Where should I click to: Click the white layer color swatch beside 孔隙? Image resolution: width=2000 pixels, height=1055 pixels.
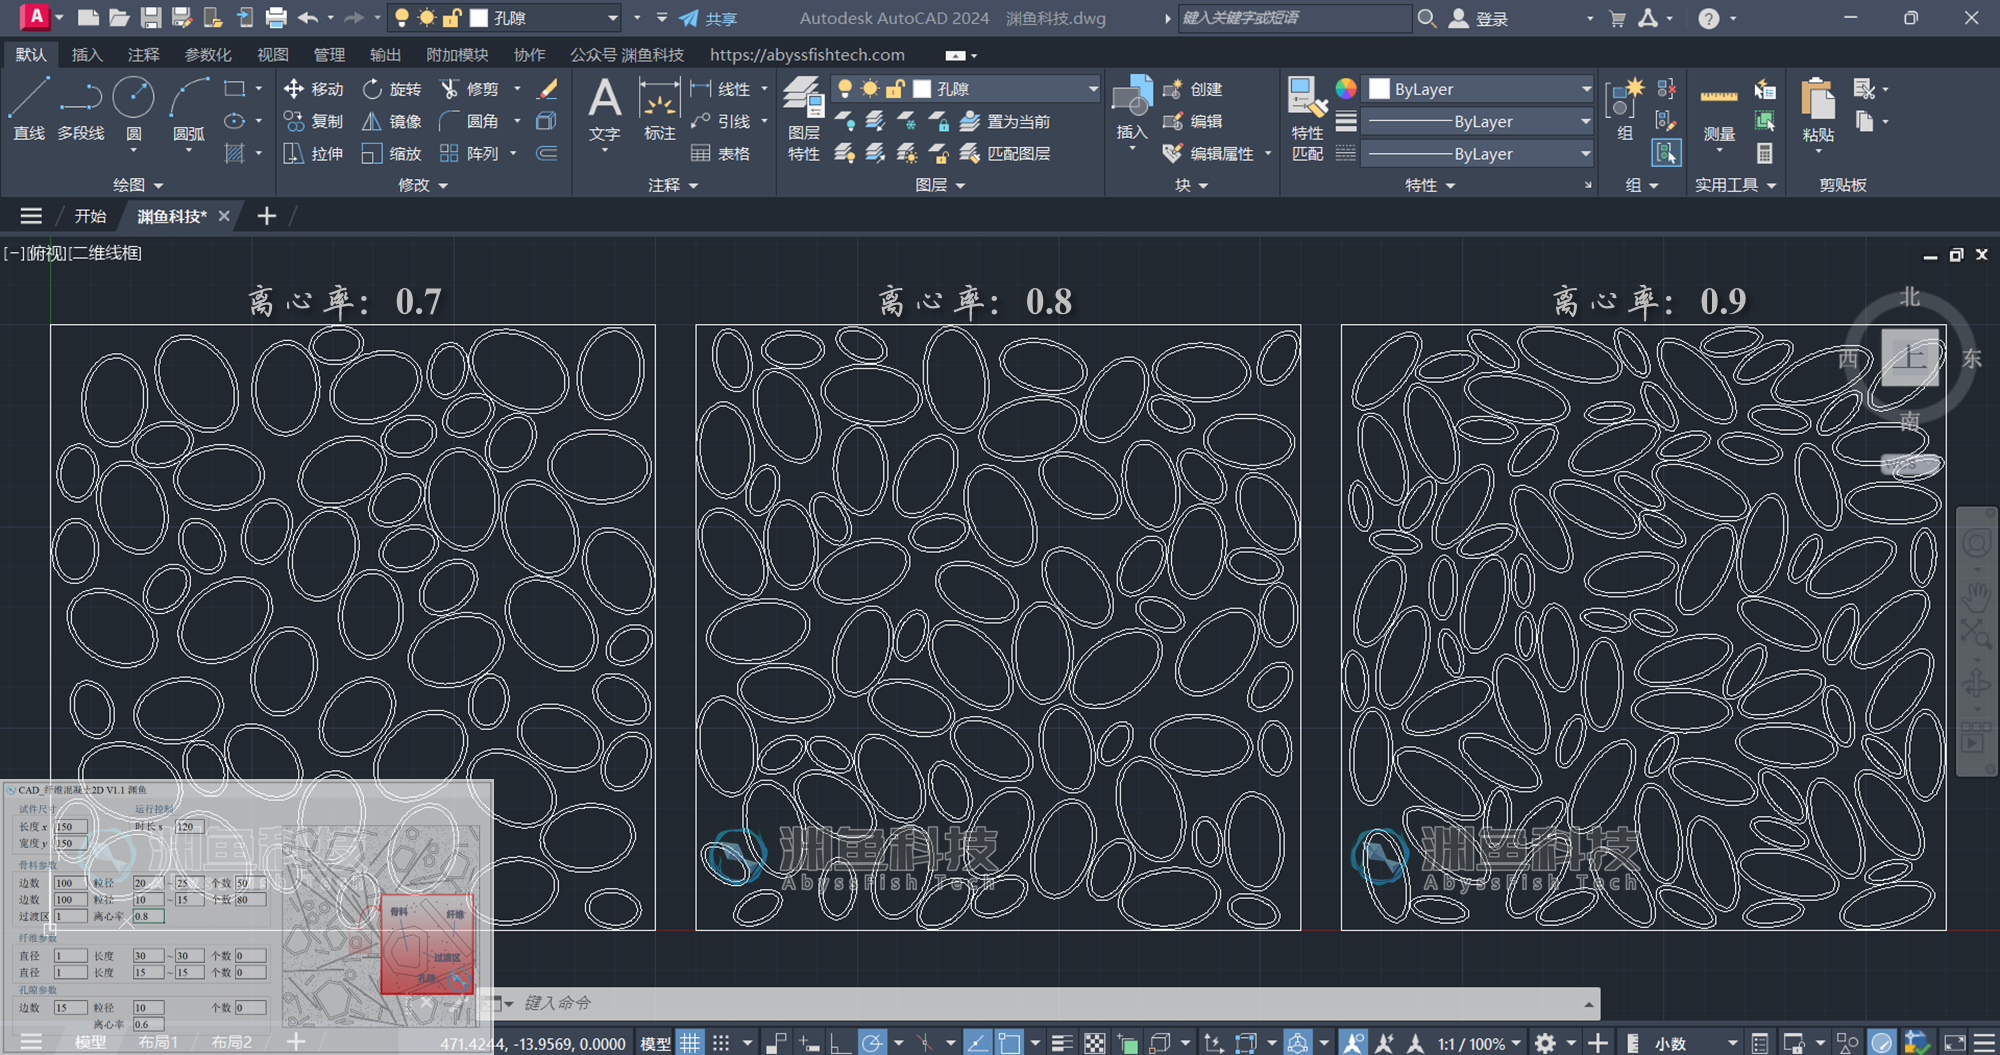click(922, 89)
